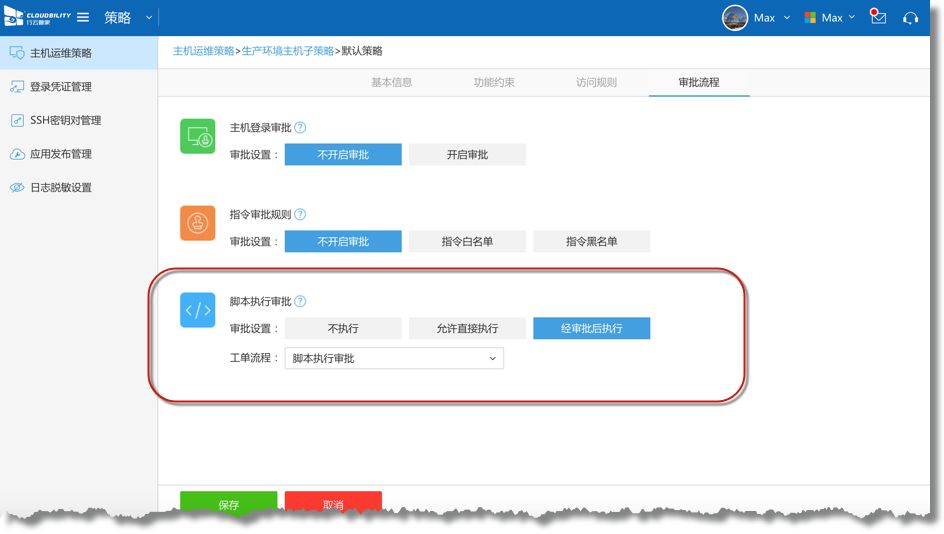Viewport: 944px width, 534px height.
Task: Click the headset support icon
Action: (x=910, y=18)
